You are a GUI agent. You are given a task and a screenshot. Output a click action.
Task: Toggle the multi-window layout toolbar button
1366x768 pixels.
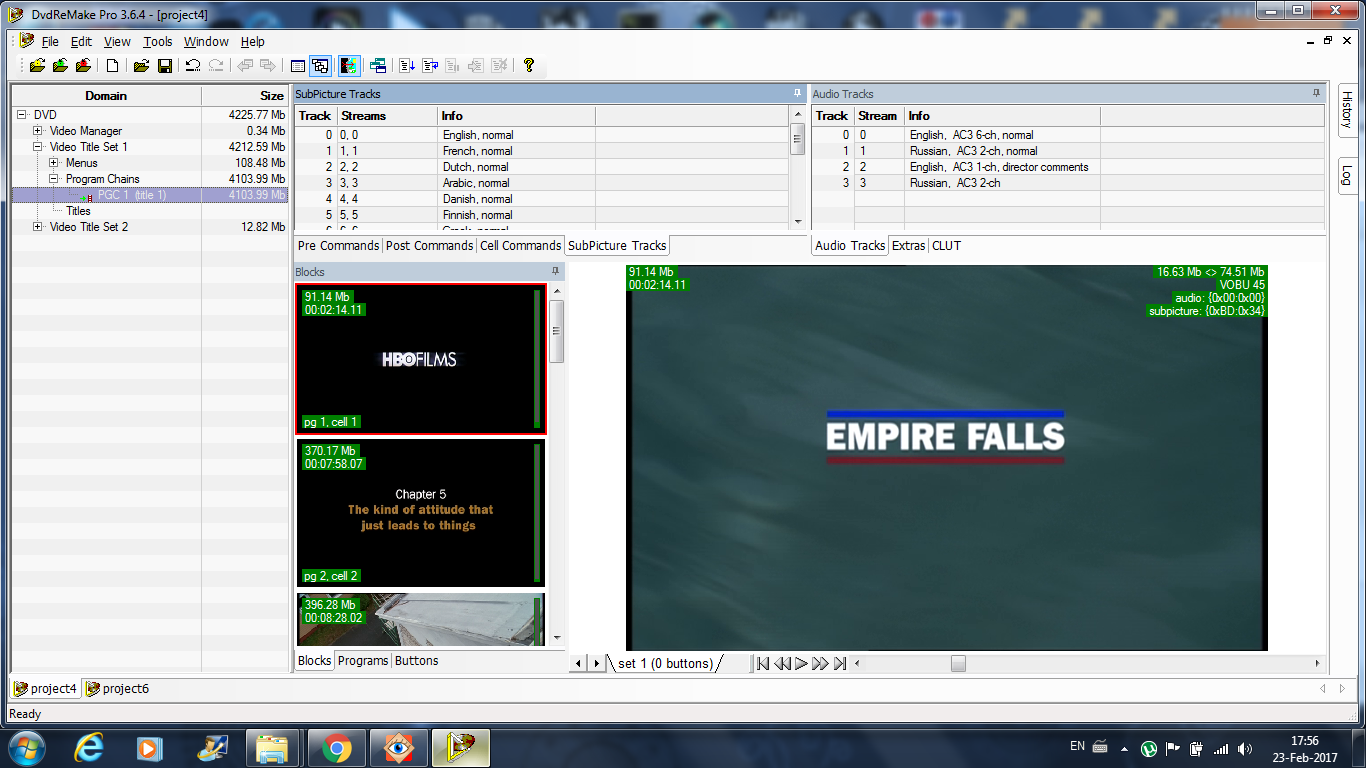pos(320,66)
